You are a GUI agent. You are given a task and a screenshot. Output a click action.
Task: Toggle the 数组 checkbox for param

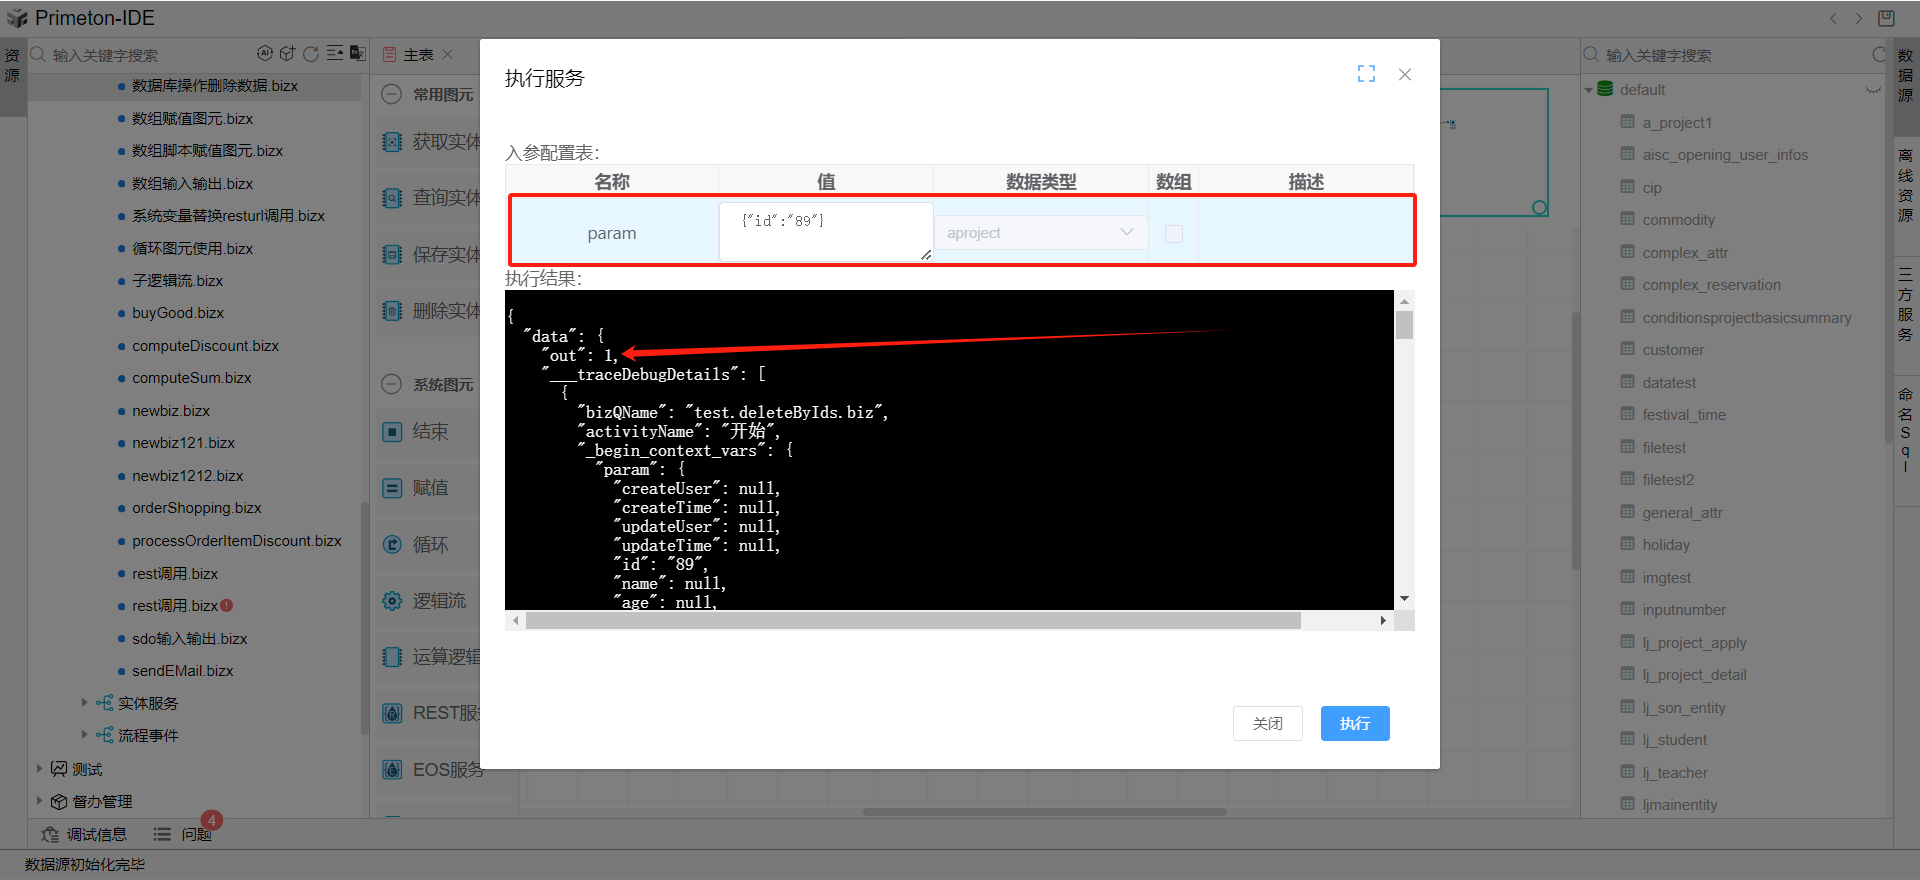tap(1174, 234)
